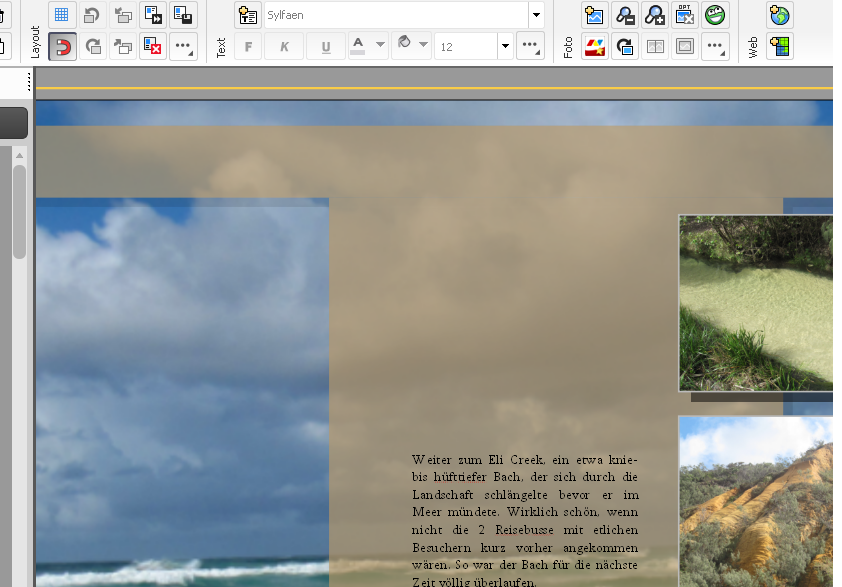Click the delete layout icon with red X
Image resolution: width=842 pixels, height=587 pixels.
(x=153, y=46)
